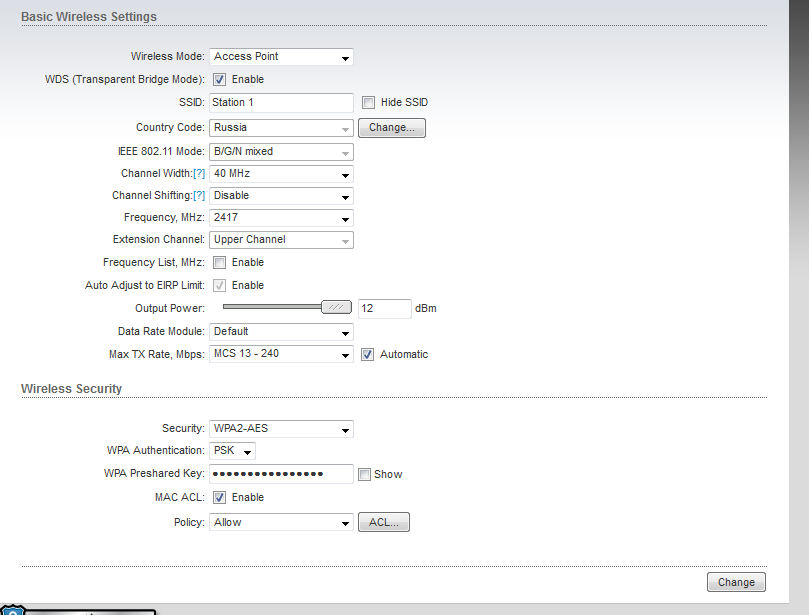809x615 pixels.
Task: Expand Max TX Rate dropdown
Action: coord(281,354)
